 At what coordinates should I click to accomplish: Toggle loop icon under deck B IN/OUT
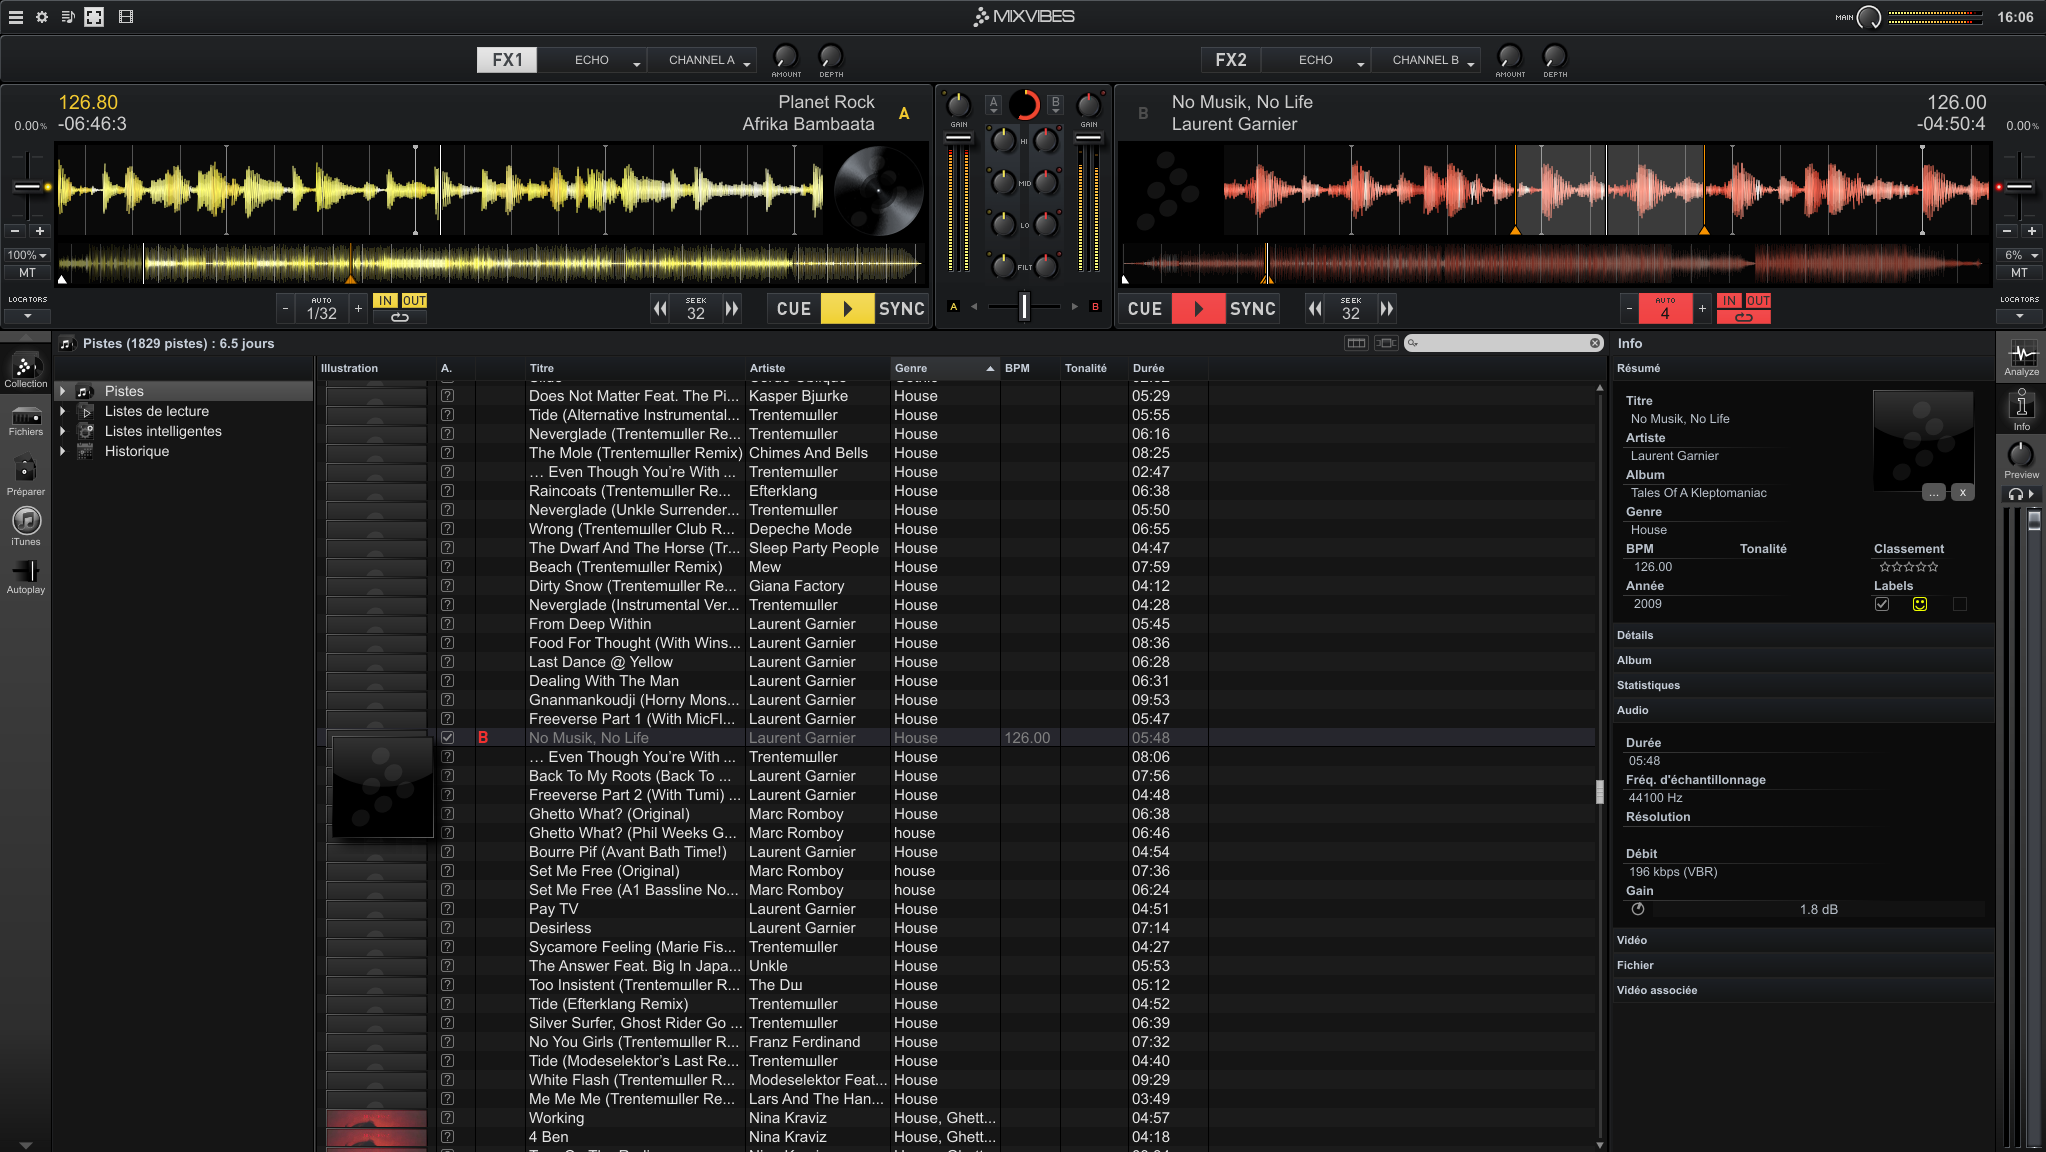tap(1744, 317)
